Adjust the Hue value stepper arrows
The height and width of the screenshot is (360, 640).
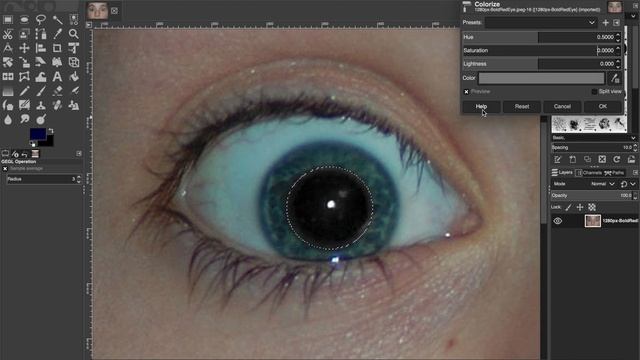(x=618, y=37)
